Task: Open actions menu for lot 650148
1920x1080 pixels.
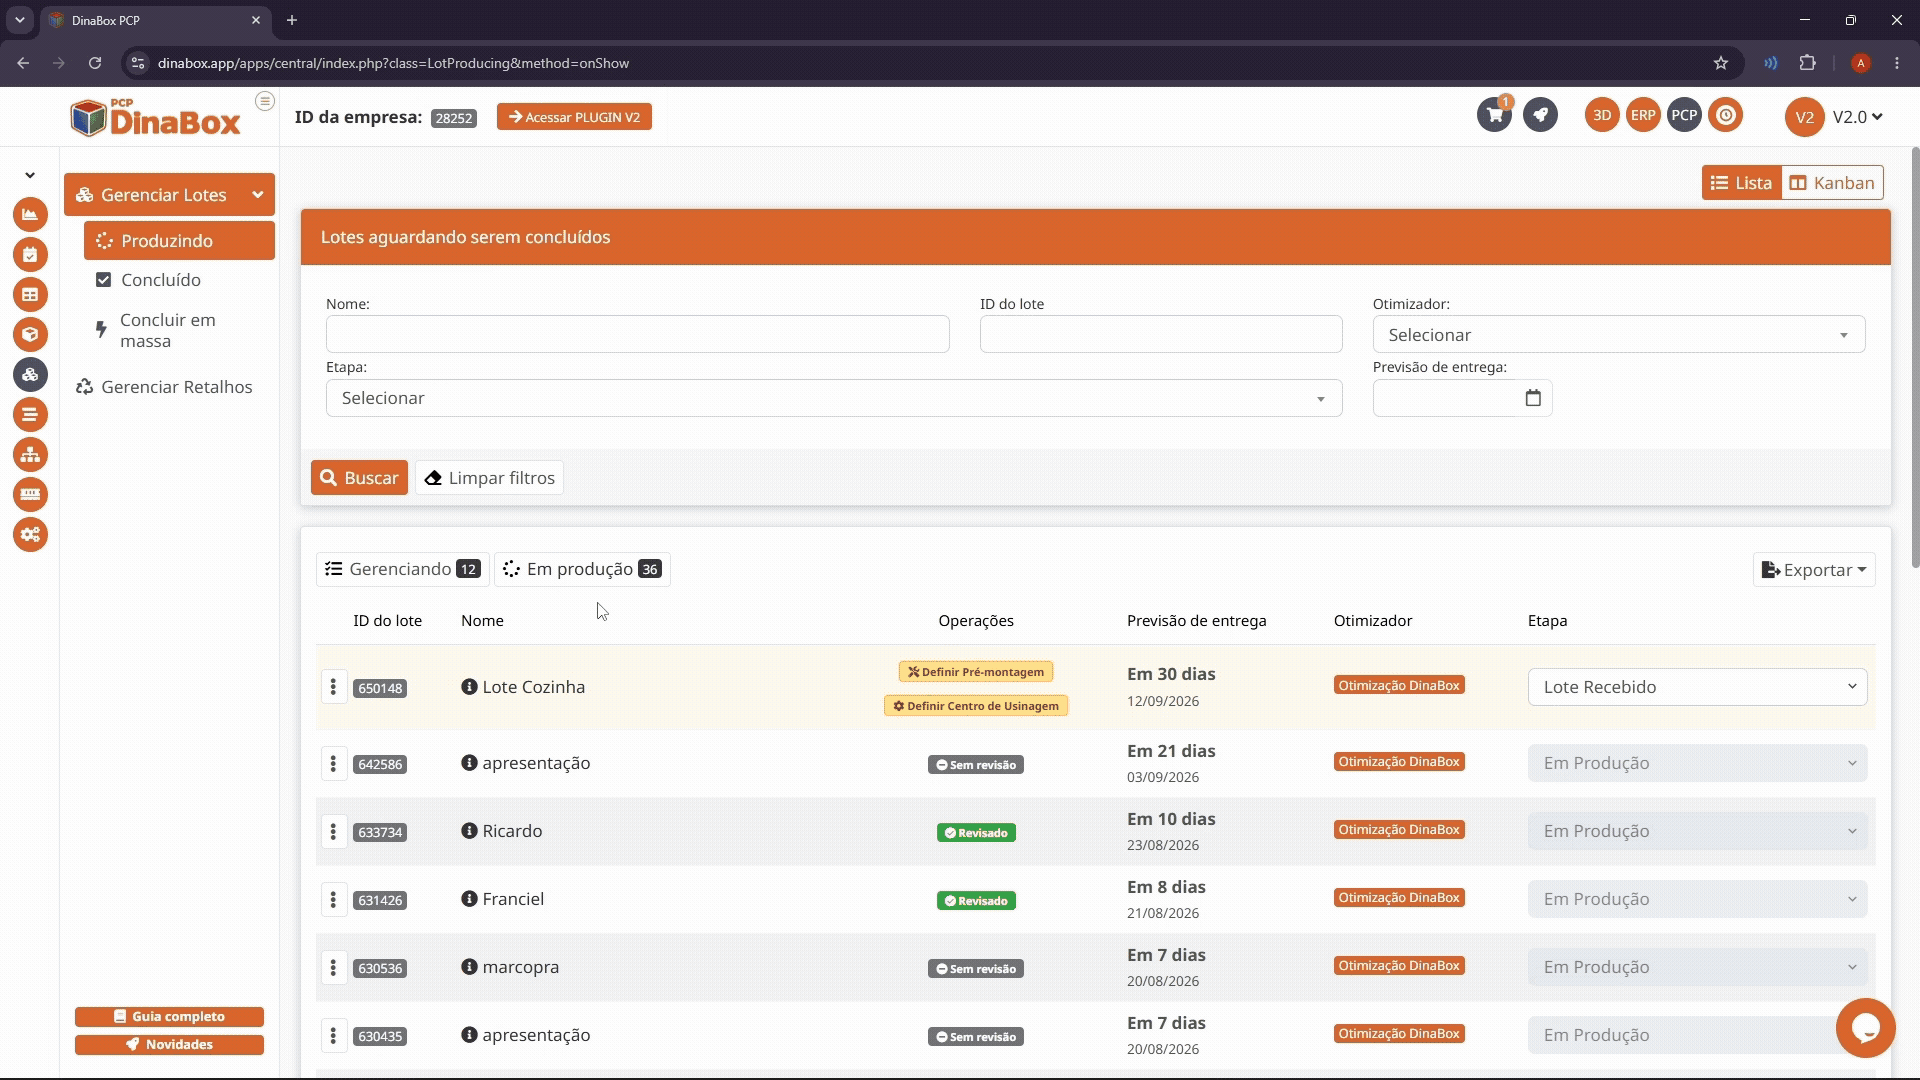Action: [x=333, y=687]
